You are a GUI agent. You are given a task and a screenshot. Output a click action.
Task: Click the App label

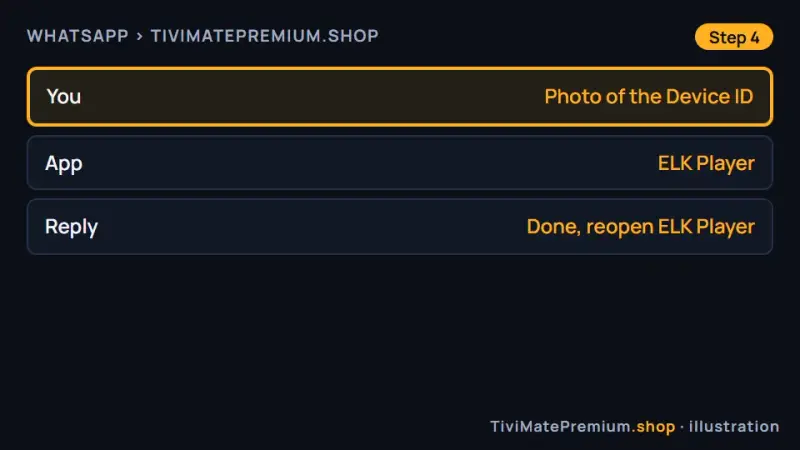point(64,164)
